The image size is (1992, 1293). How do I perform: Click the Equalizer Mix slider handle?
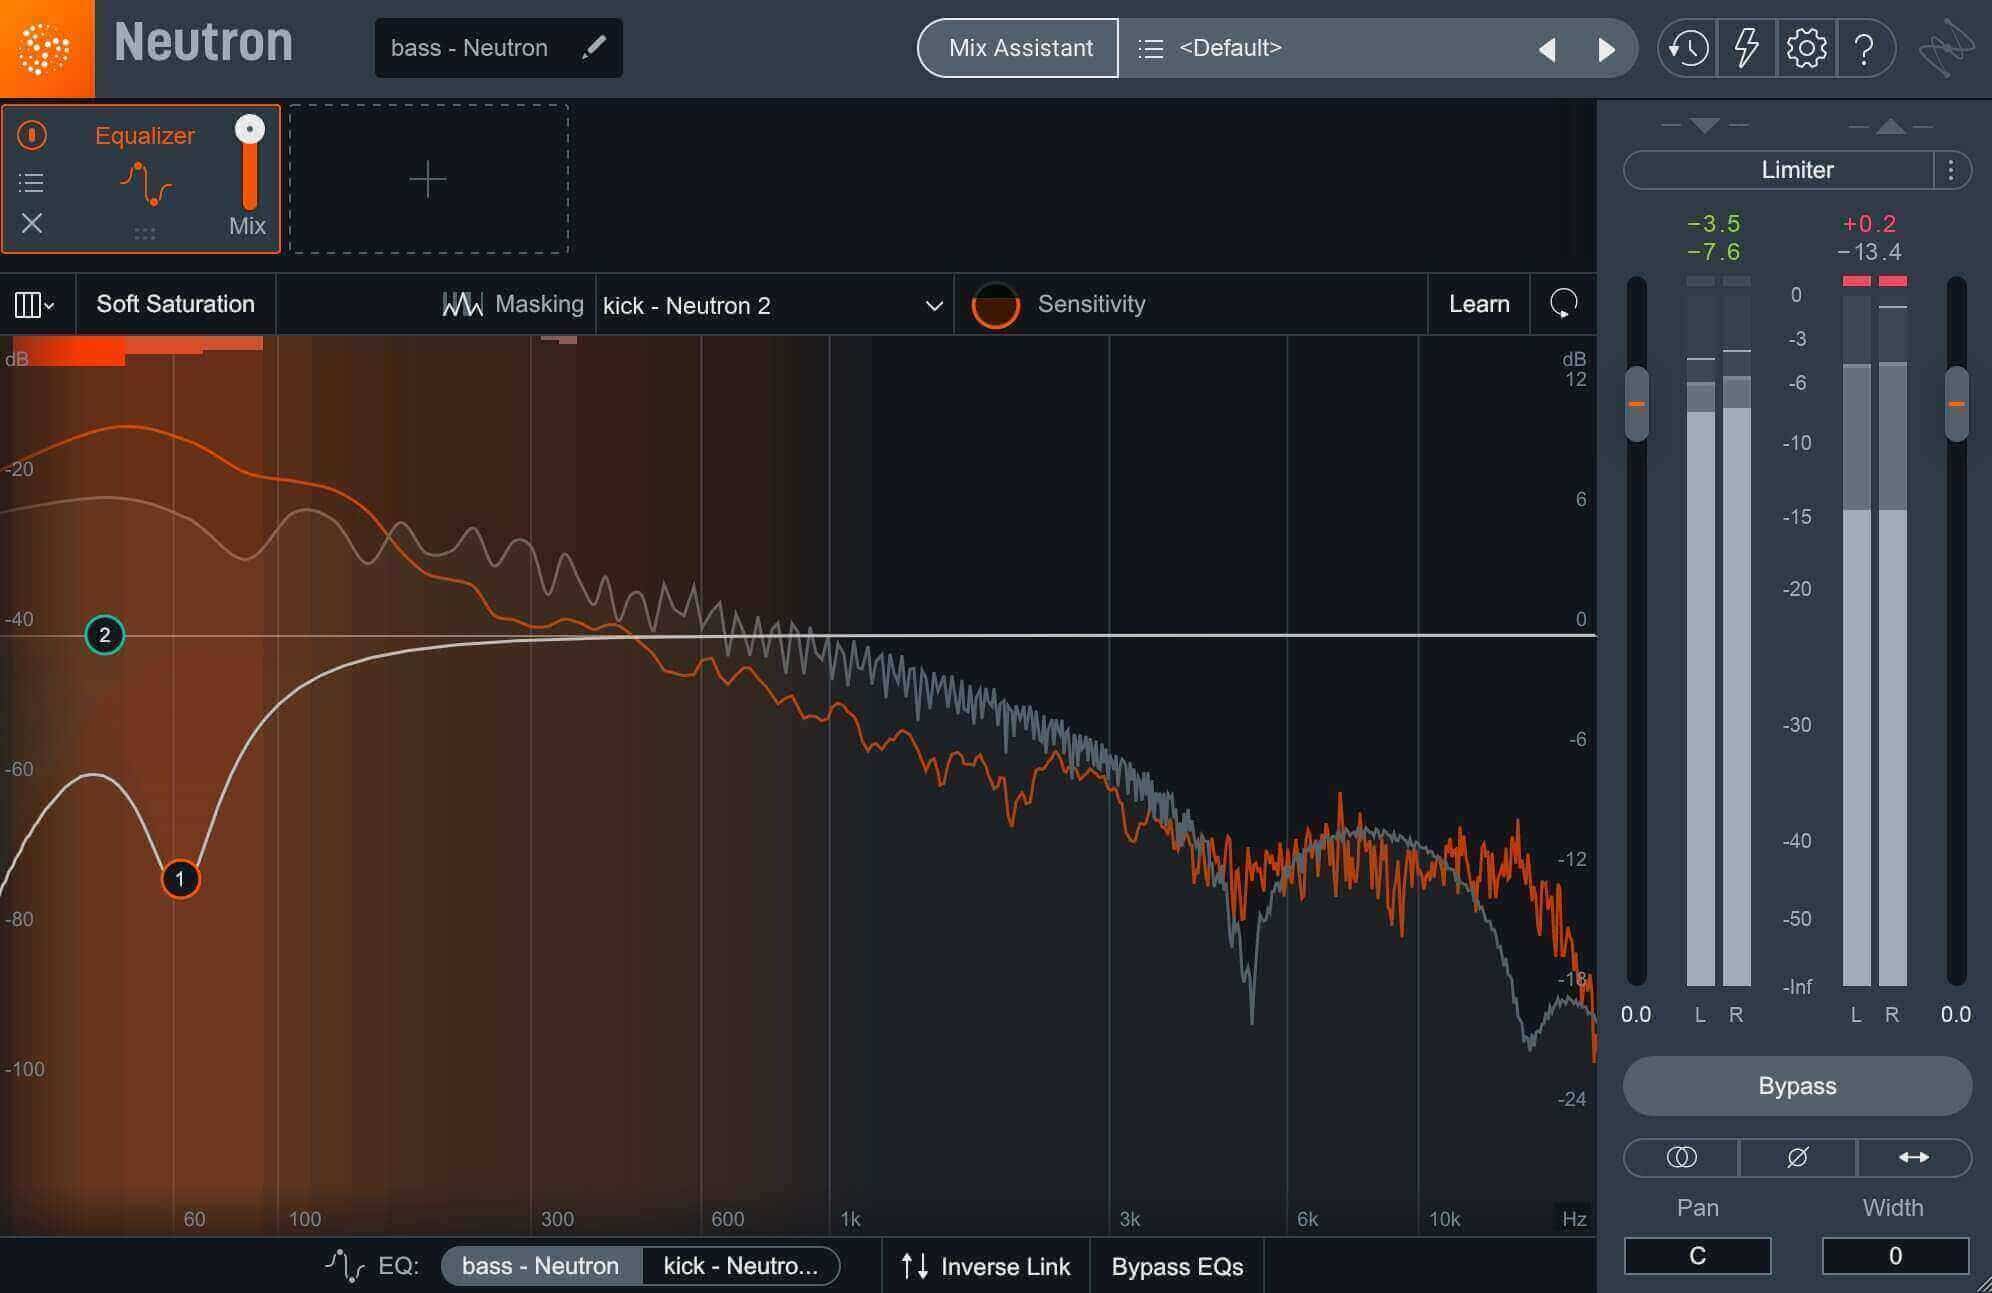tap(250, 129)
